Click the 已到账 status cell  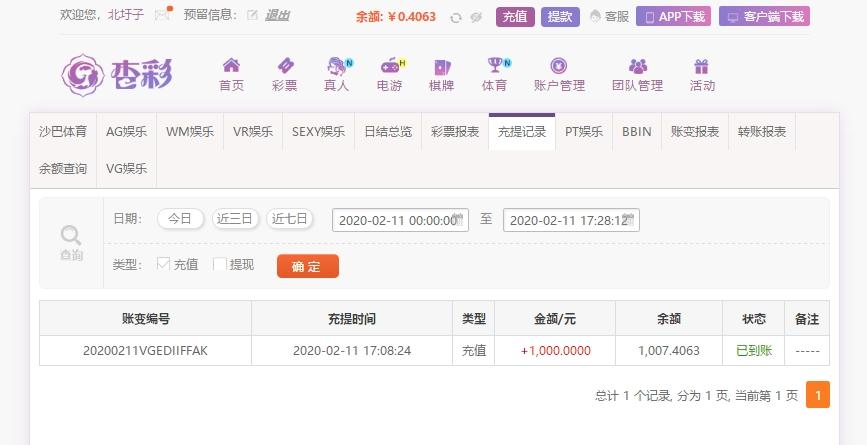tap(754, 350)
